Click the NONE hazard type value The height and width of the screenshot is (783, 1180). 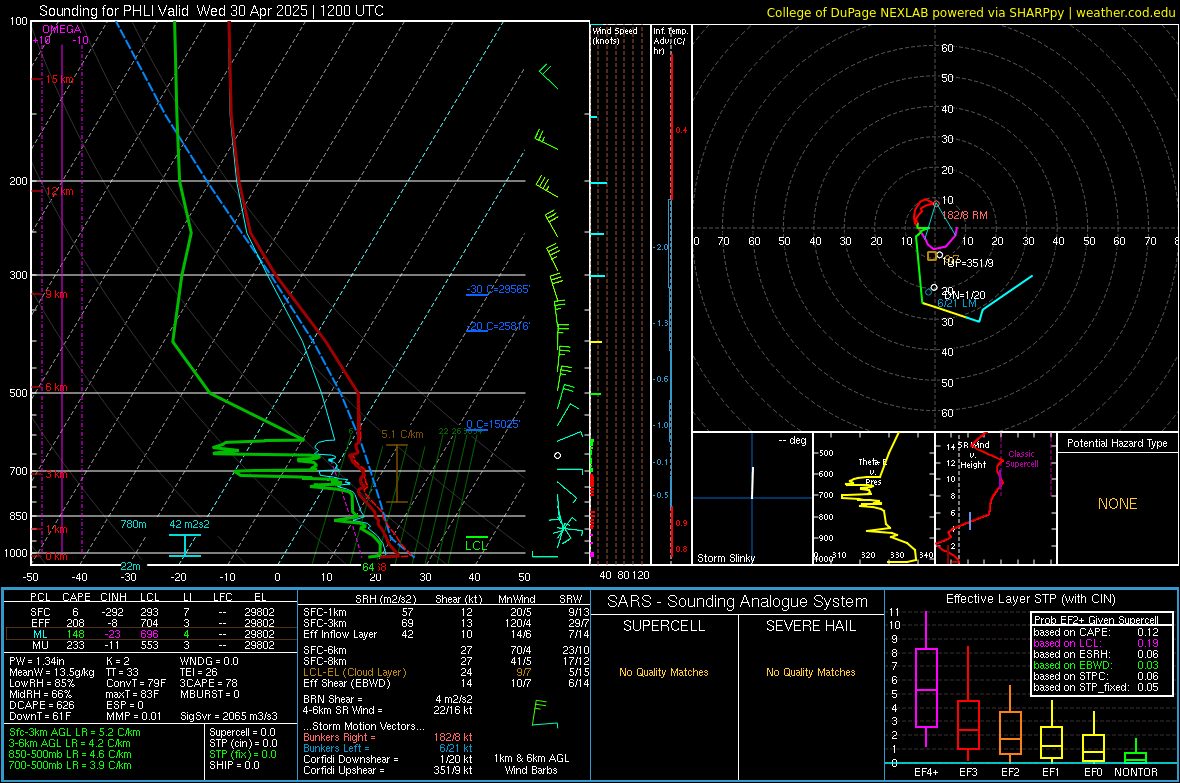pyautogui.click(x=1117, y=504)
